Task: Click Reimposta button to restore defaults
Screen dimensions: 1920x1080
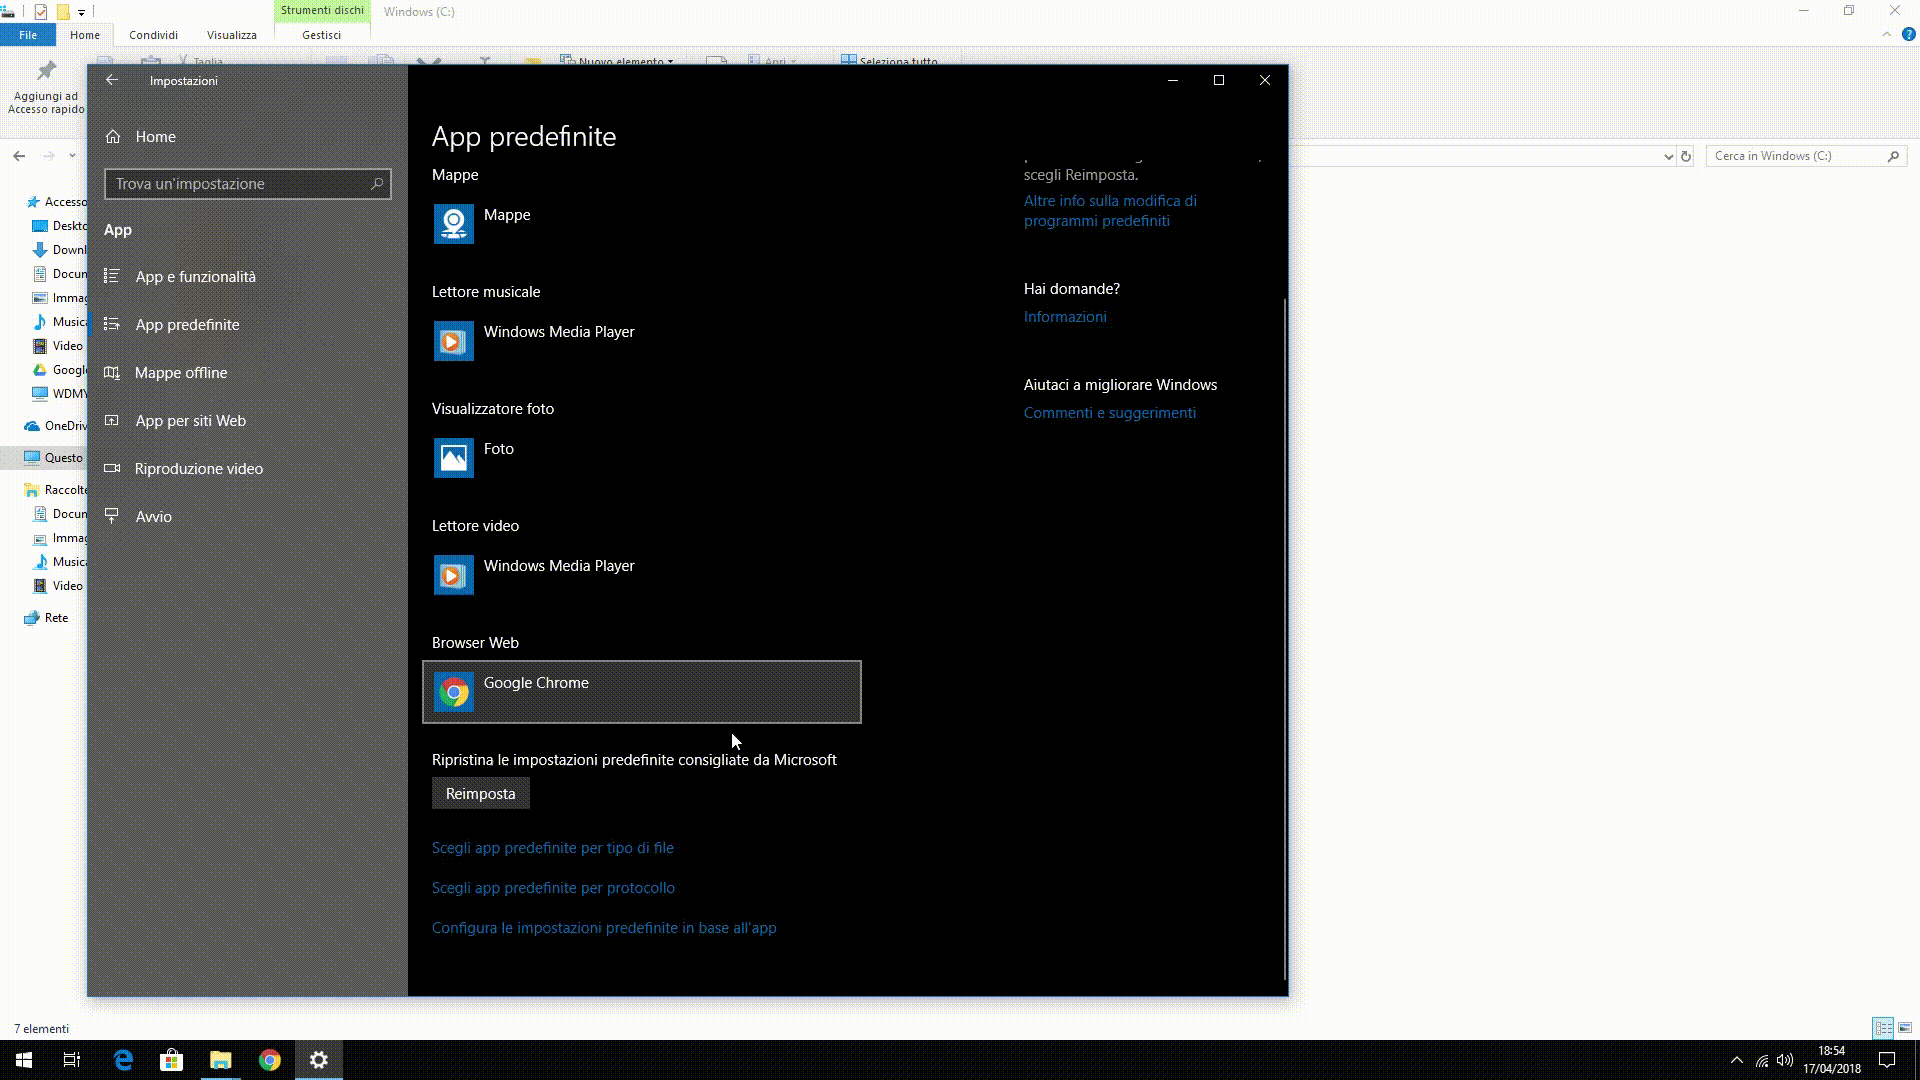Action: click(481, 794)
